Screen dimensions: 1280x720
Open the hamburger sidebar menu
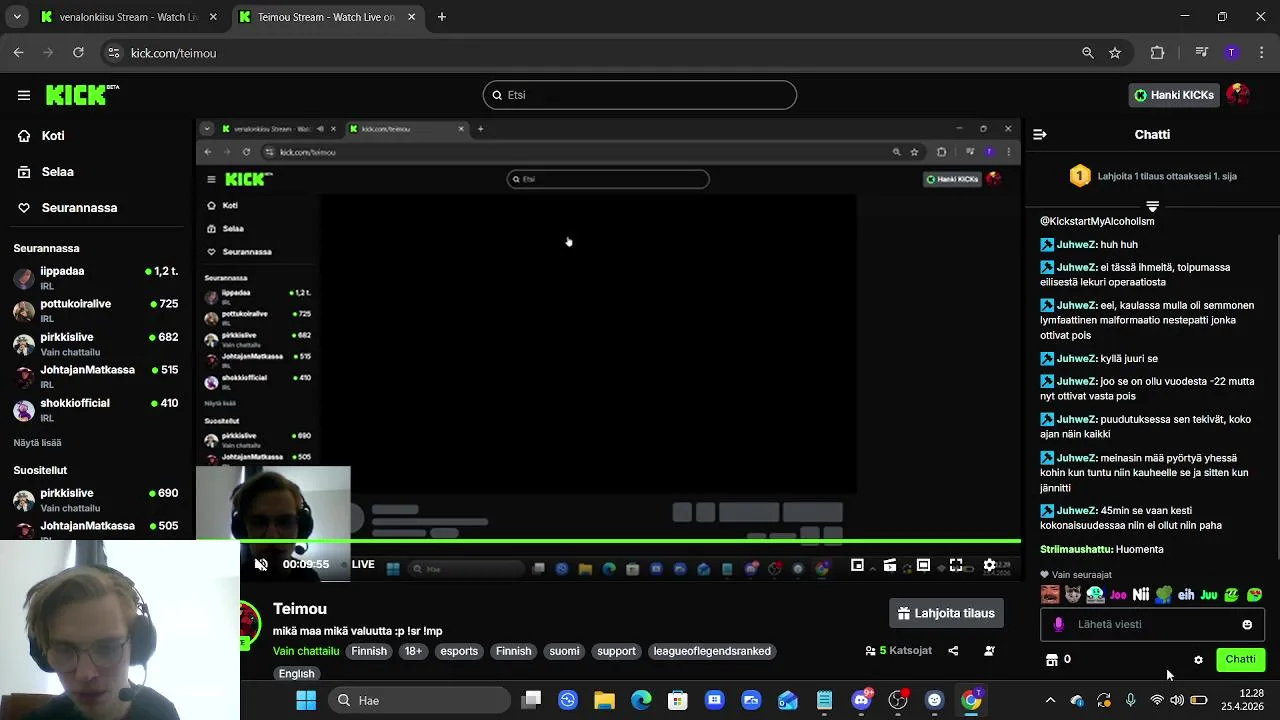[24, 95]
